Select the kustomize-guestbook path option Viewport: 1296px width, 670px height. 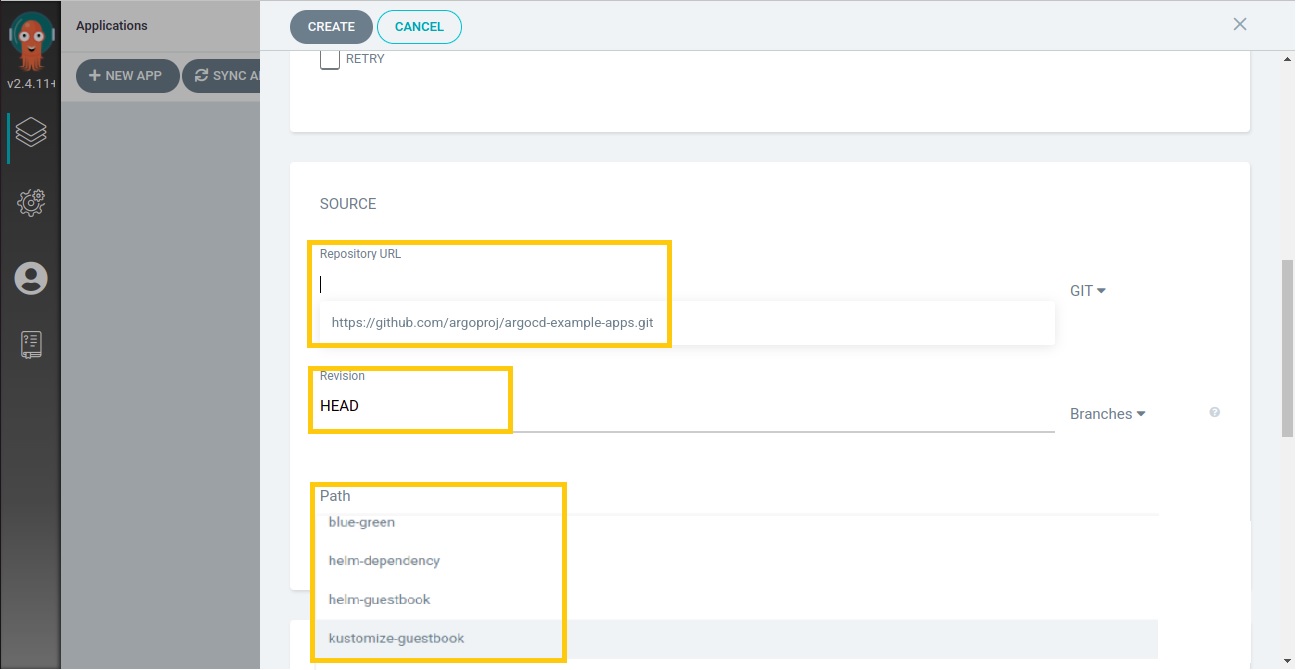coord(396,638)
